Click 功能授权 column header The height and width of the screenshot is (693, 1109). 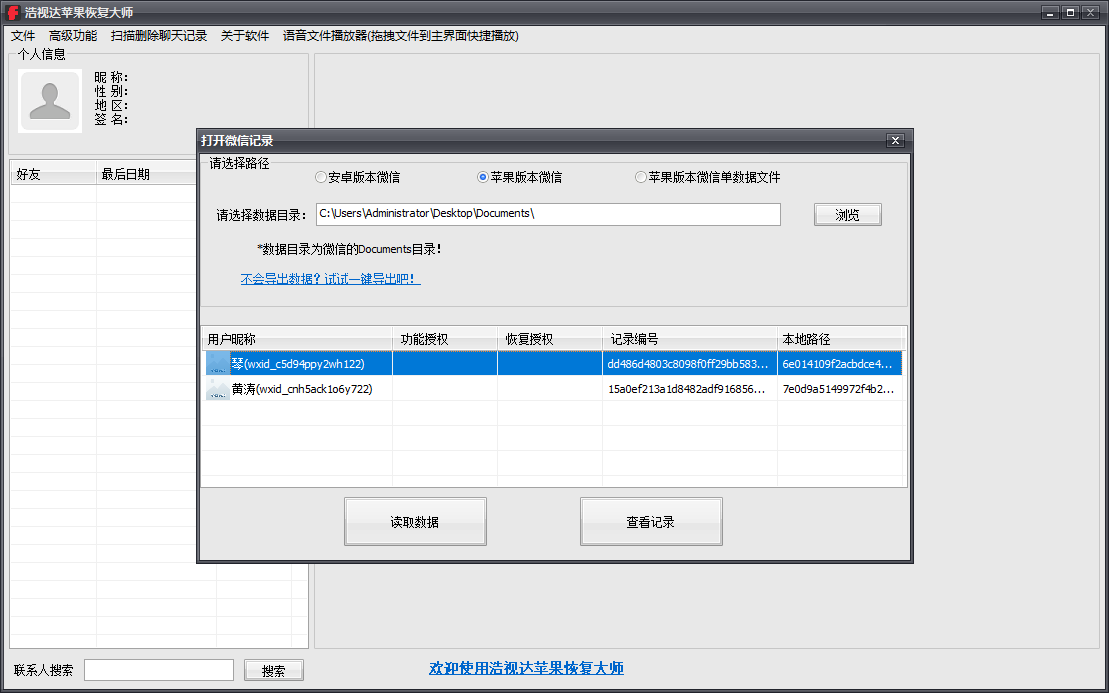445,339
